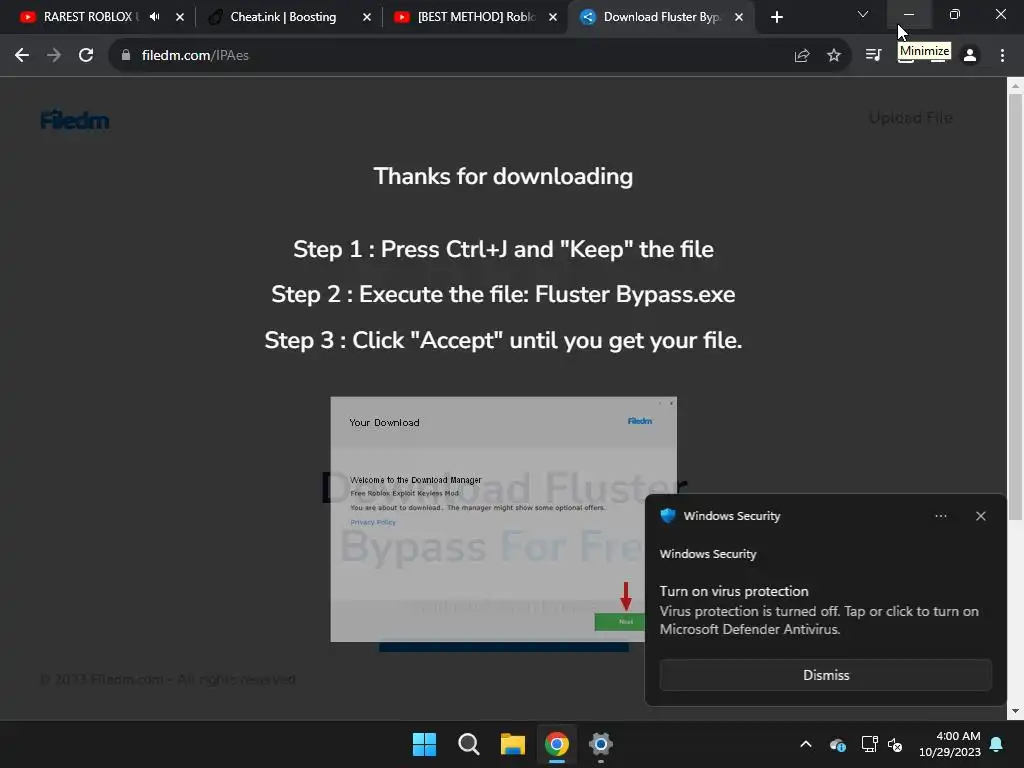Viewport: 1024px width, 768px height.
Task: Open network status tray icon
Action: click(869, 744)
